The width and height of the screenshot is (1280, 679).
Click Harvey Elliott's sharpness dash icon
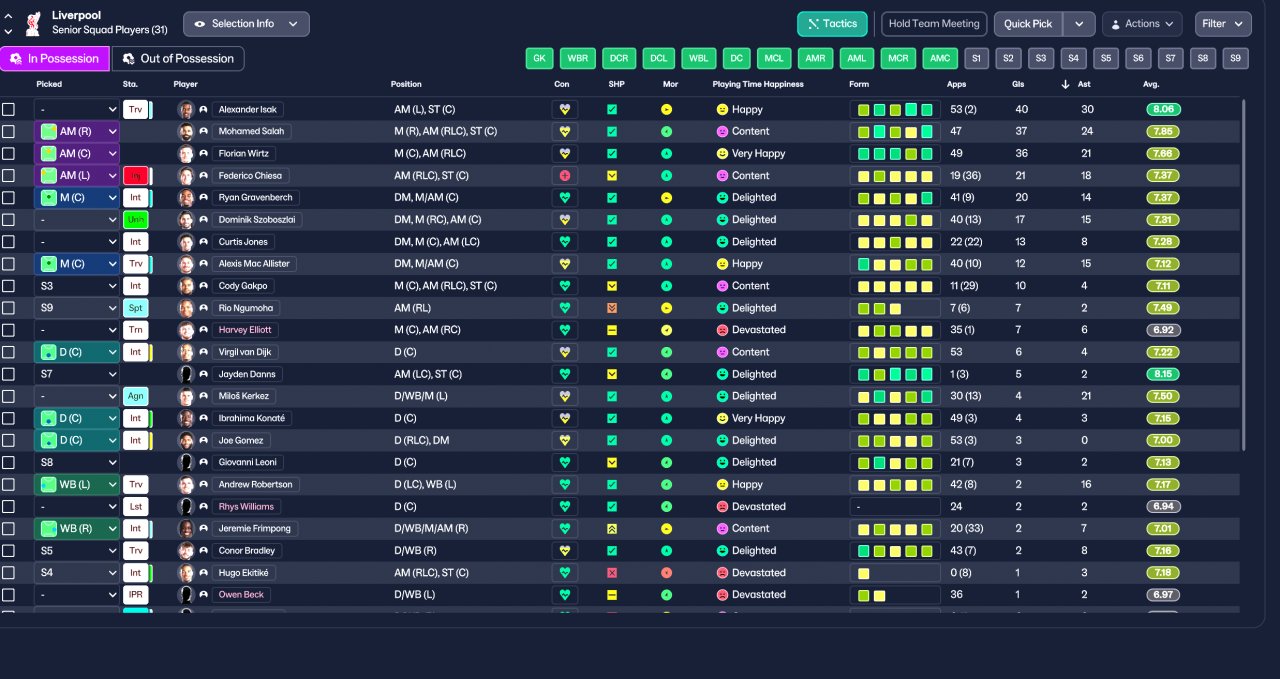coord(612,330)
